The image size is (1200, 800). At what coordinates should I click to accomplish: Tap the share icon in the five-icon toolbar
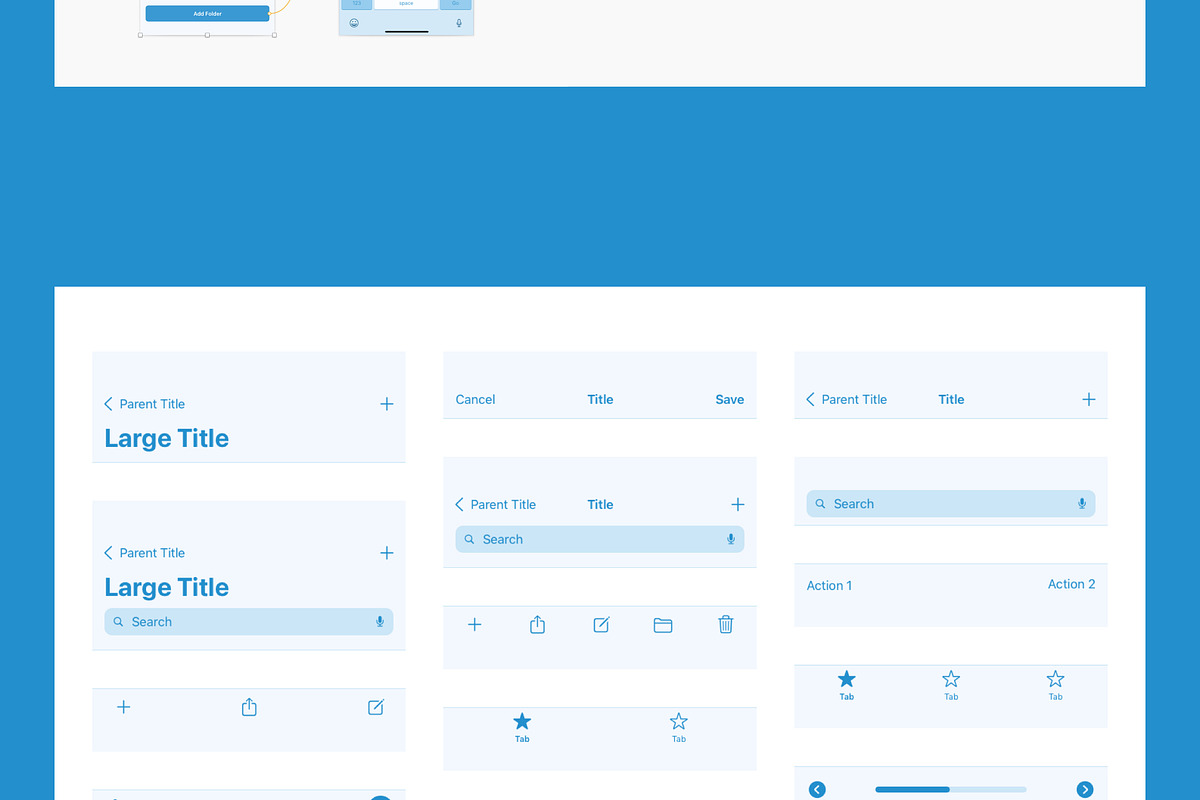[x=537, y=625]
